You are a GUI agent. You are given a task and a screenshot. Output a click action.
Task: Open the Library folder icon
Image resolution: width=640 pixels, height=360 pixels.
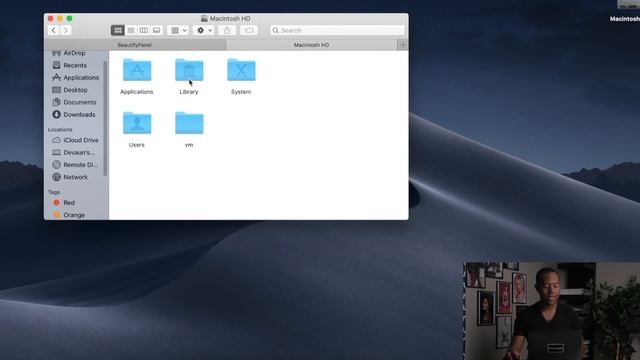(189, 70)
